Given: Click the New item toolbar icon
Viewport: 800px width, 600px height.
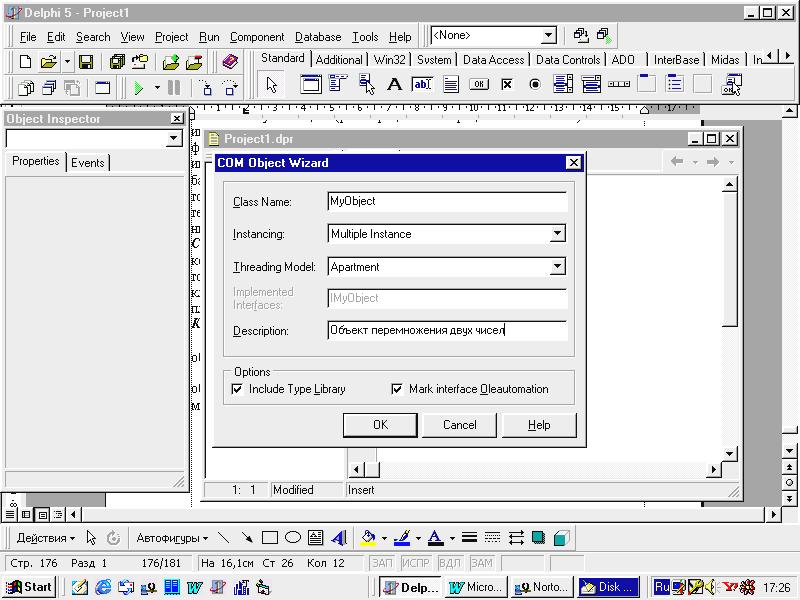Looking at the screenshot, I should pyautogui.click(x=25, y=62).
